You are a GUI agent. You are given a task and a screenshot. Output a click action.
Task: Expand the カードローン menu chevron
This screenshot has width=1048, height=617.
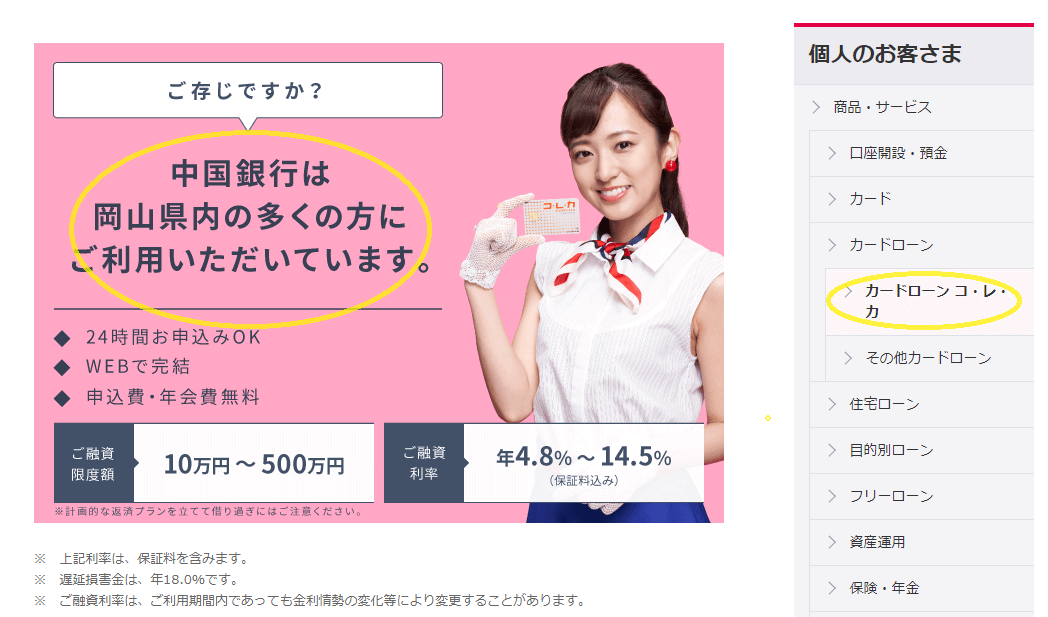832,245
